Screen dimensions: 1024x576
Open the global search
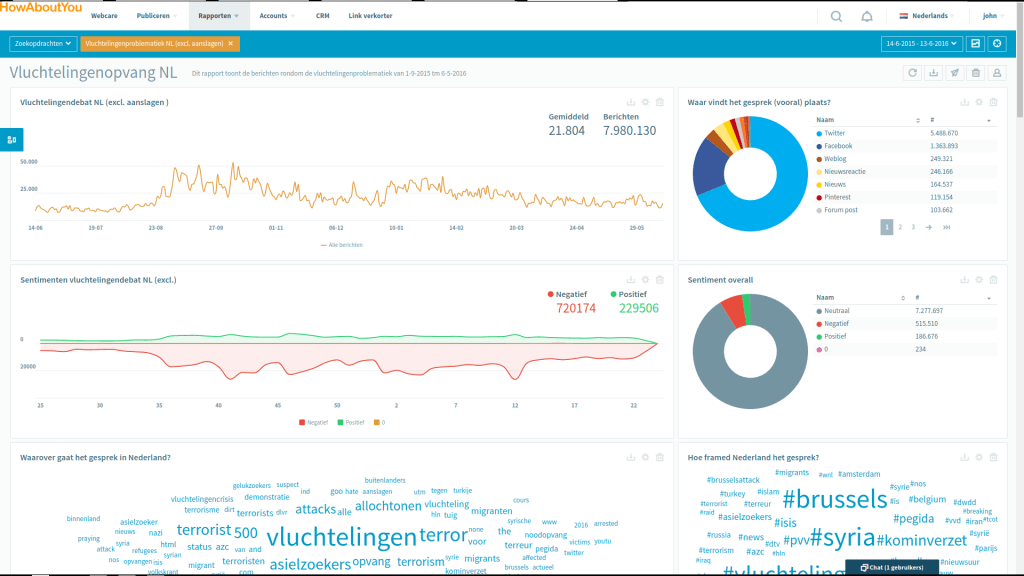coord(836,16)
